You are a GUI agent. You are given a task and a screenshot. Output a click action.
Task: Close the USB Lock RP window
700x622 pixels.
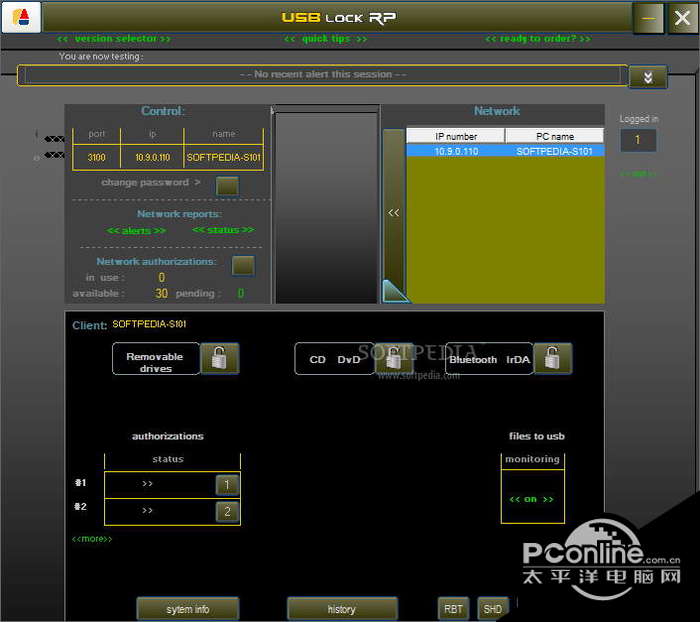tap(682, 18)
